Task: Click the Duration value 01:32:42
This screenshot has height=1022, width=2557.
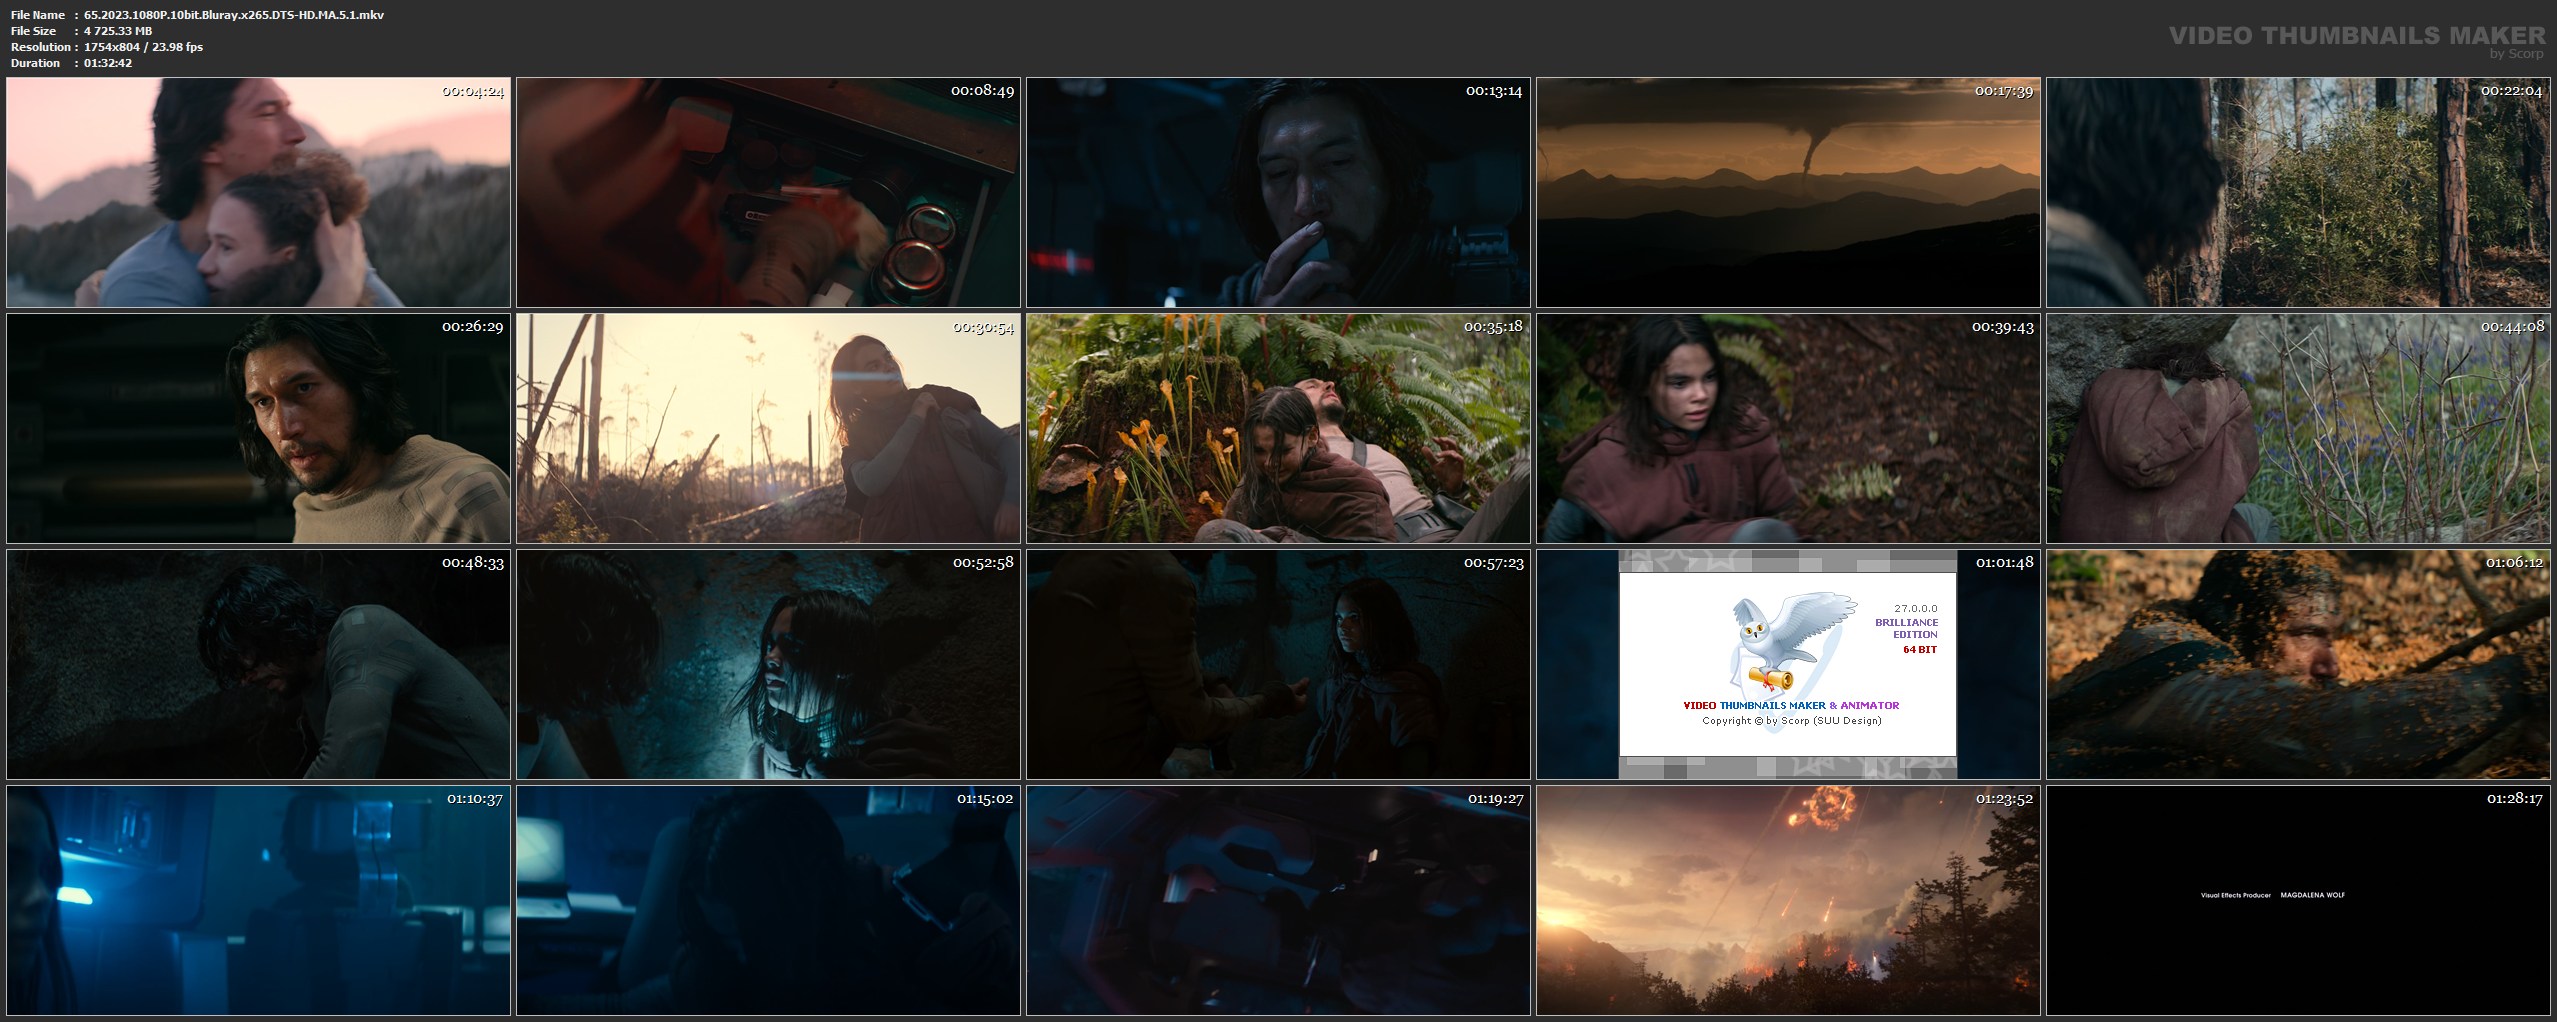Action: tap(108, 63)
